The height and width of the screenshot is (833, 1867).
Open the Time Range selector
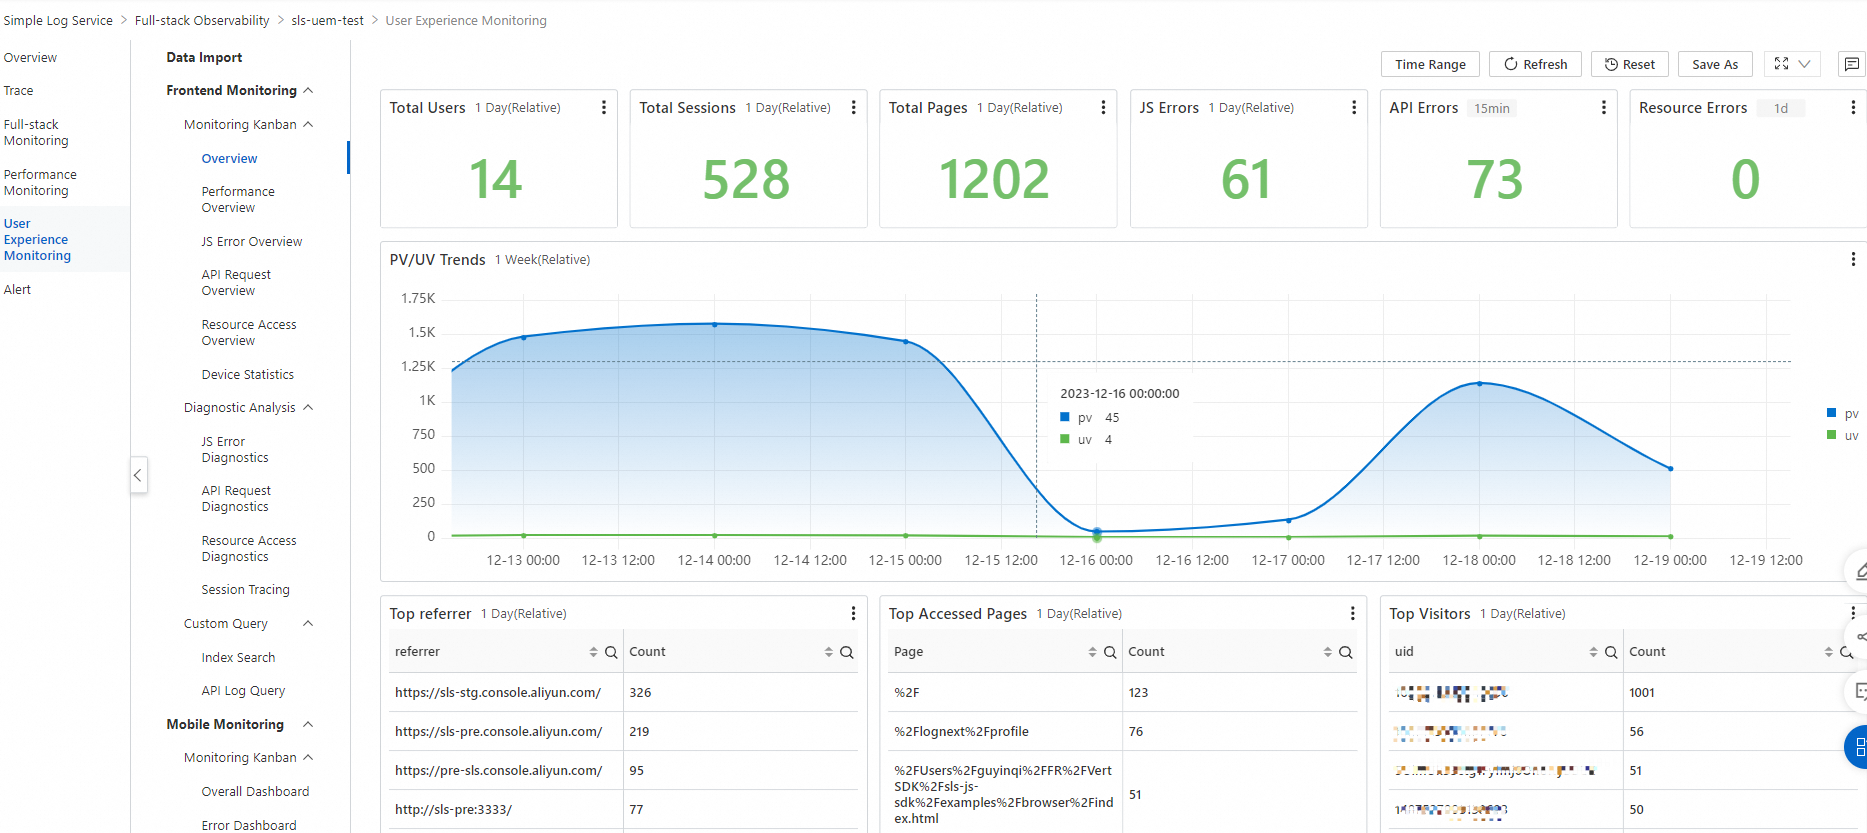[1430, 64]
